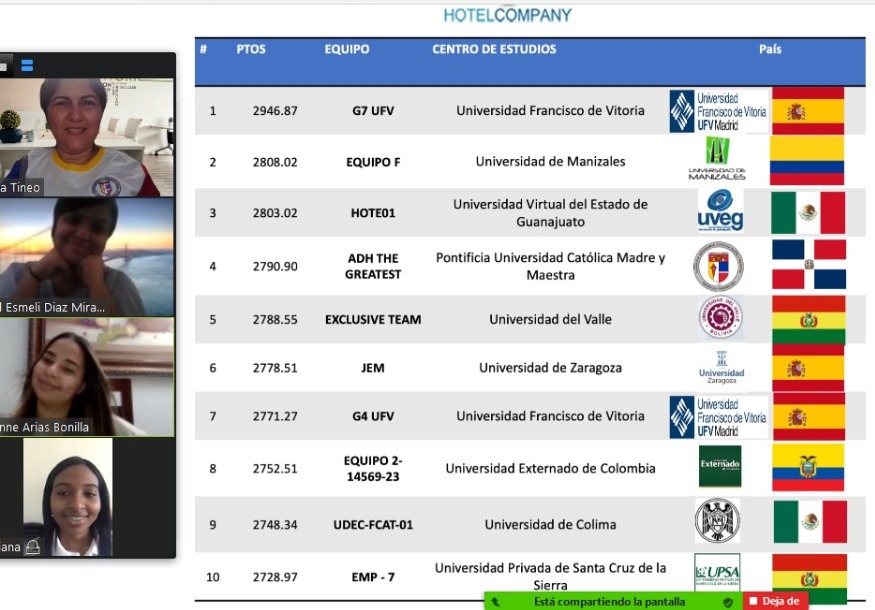Select the bottom participant video thumbnail
This screenshot has width=875, height=610.
click(x=68, y=497)
